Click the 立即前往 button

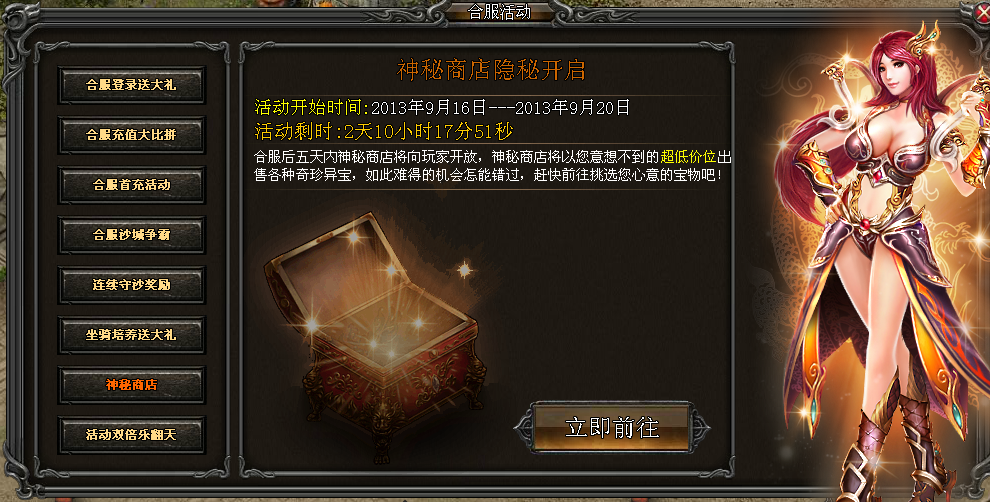pos(612,428)
